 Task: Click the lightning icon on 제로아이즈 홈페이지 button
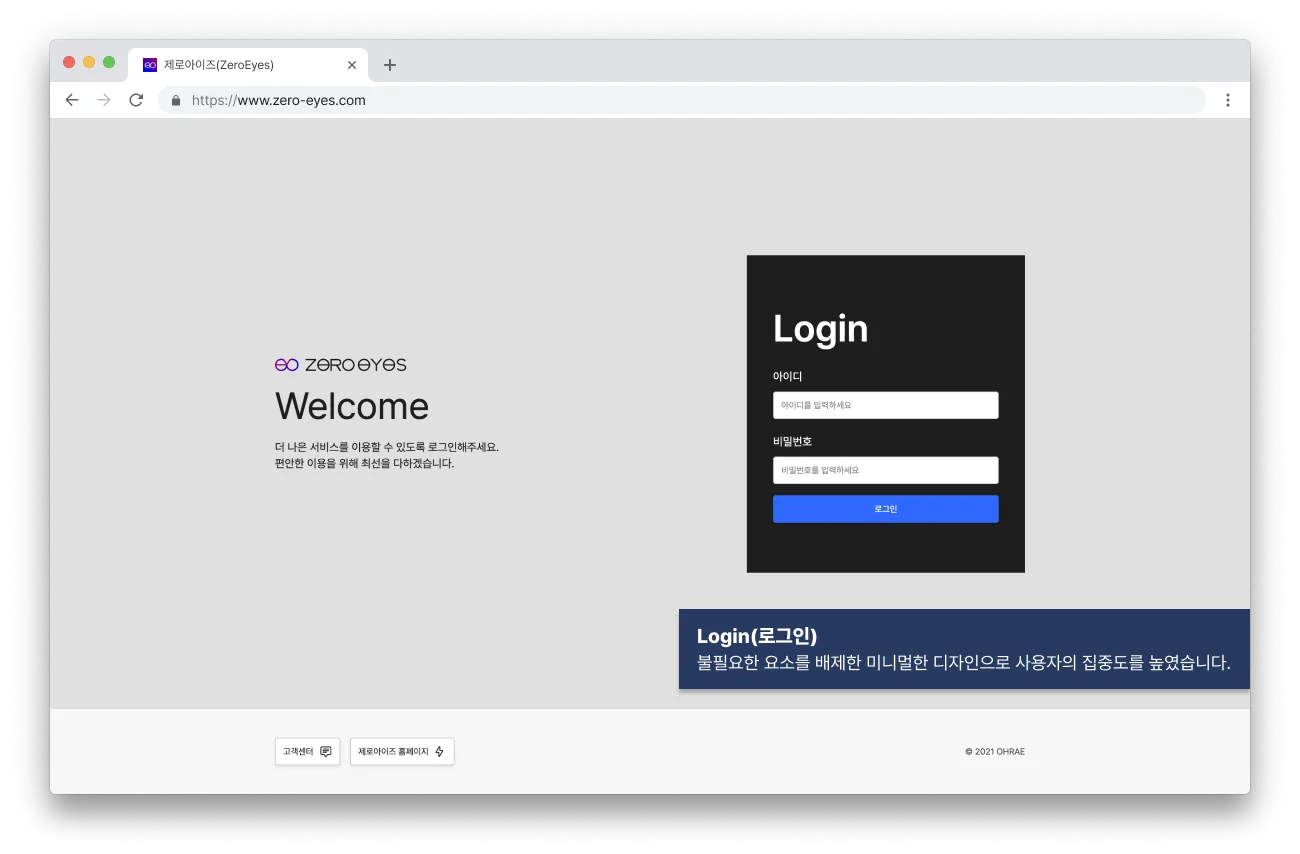pyautogui.click(x=440, y=751)
